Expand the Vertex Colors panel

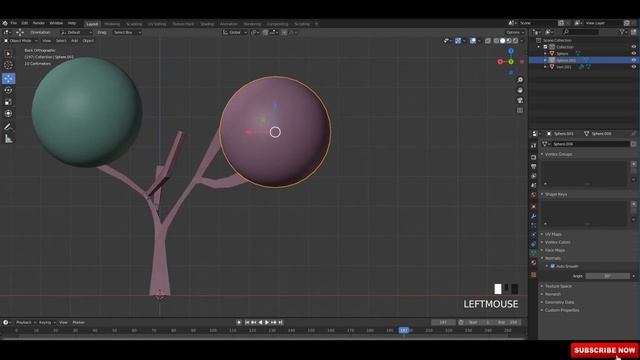point(557,242)
